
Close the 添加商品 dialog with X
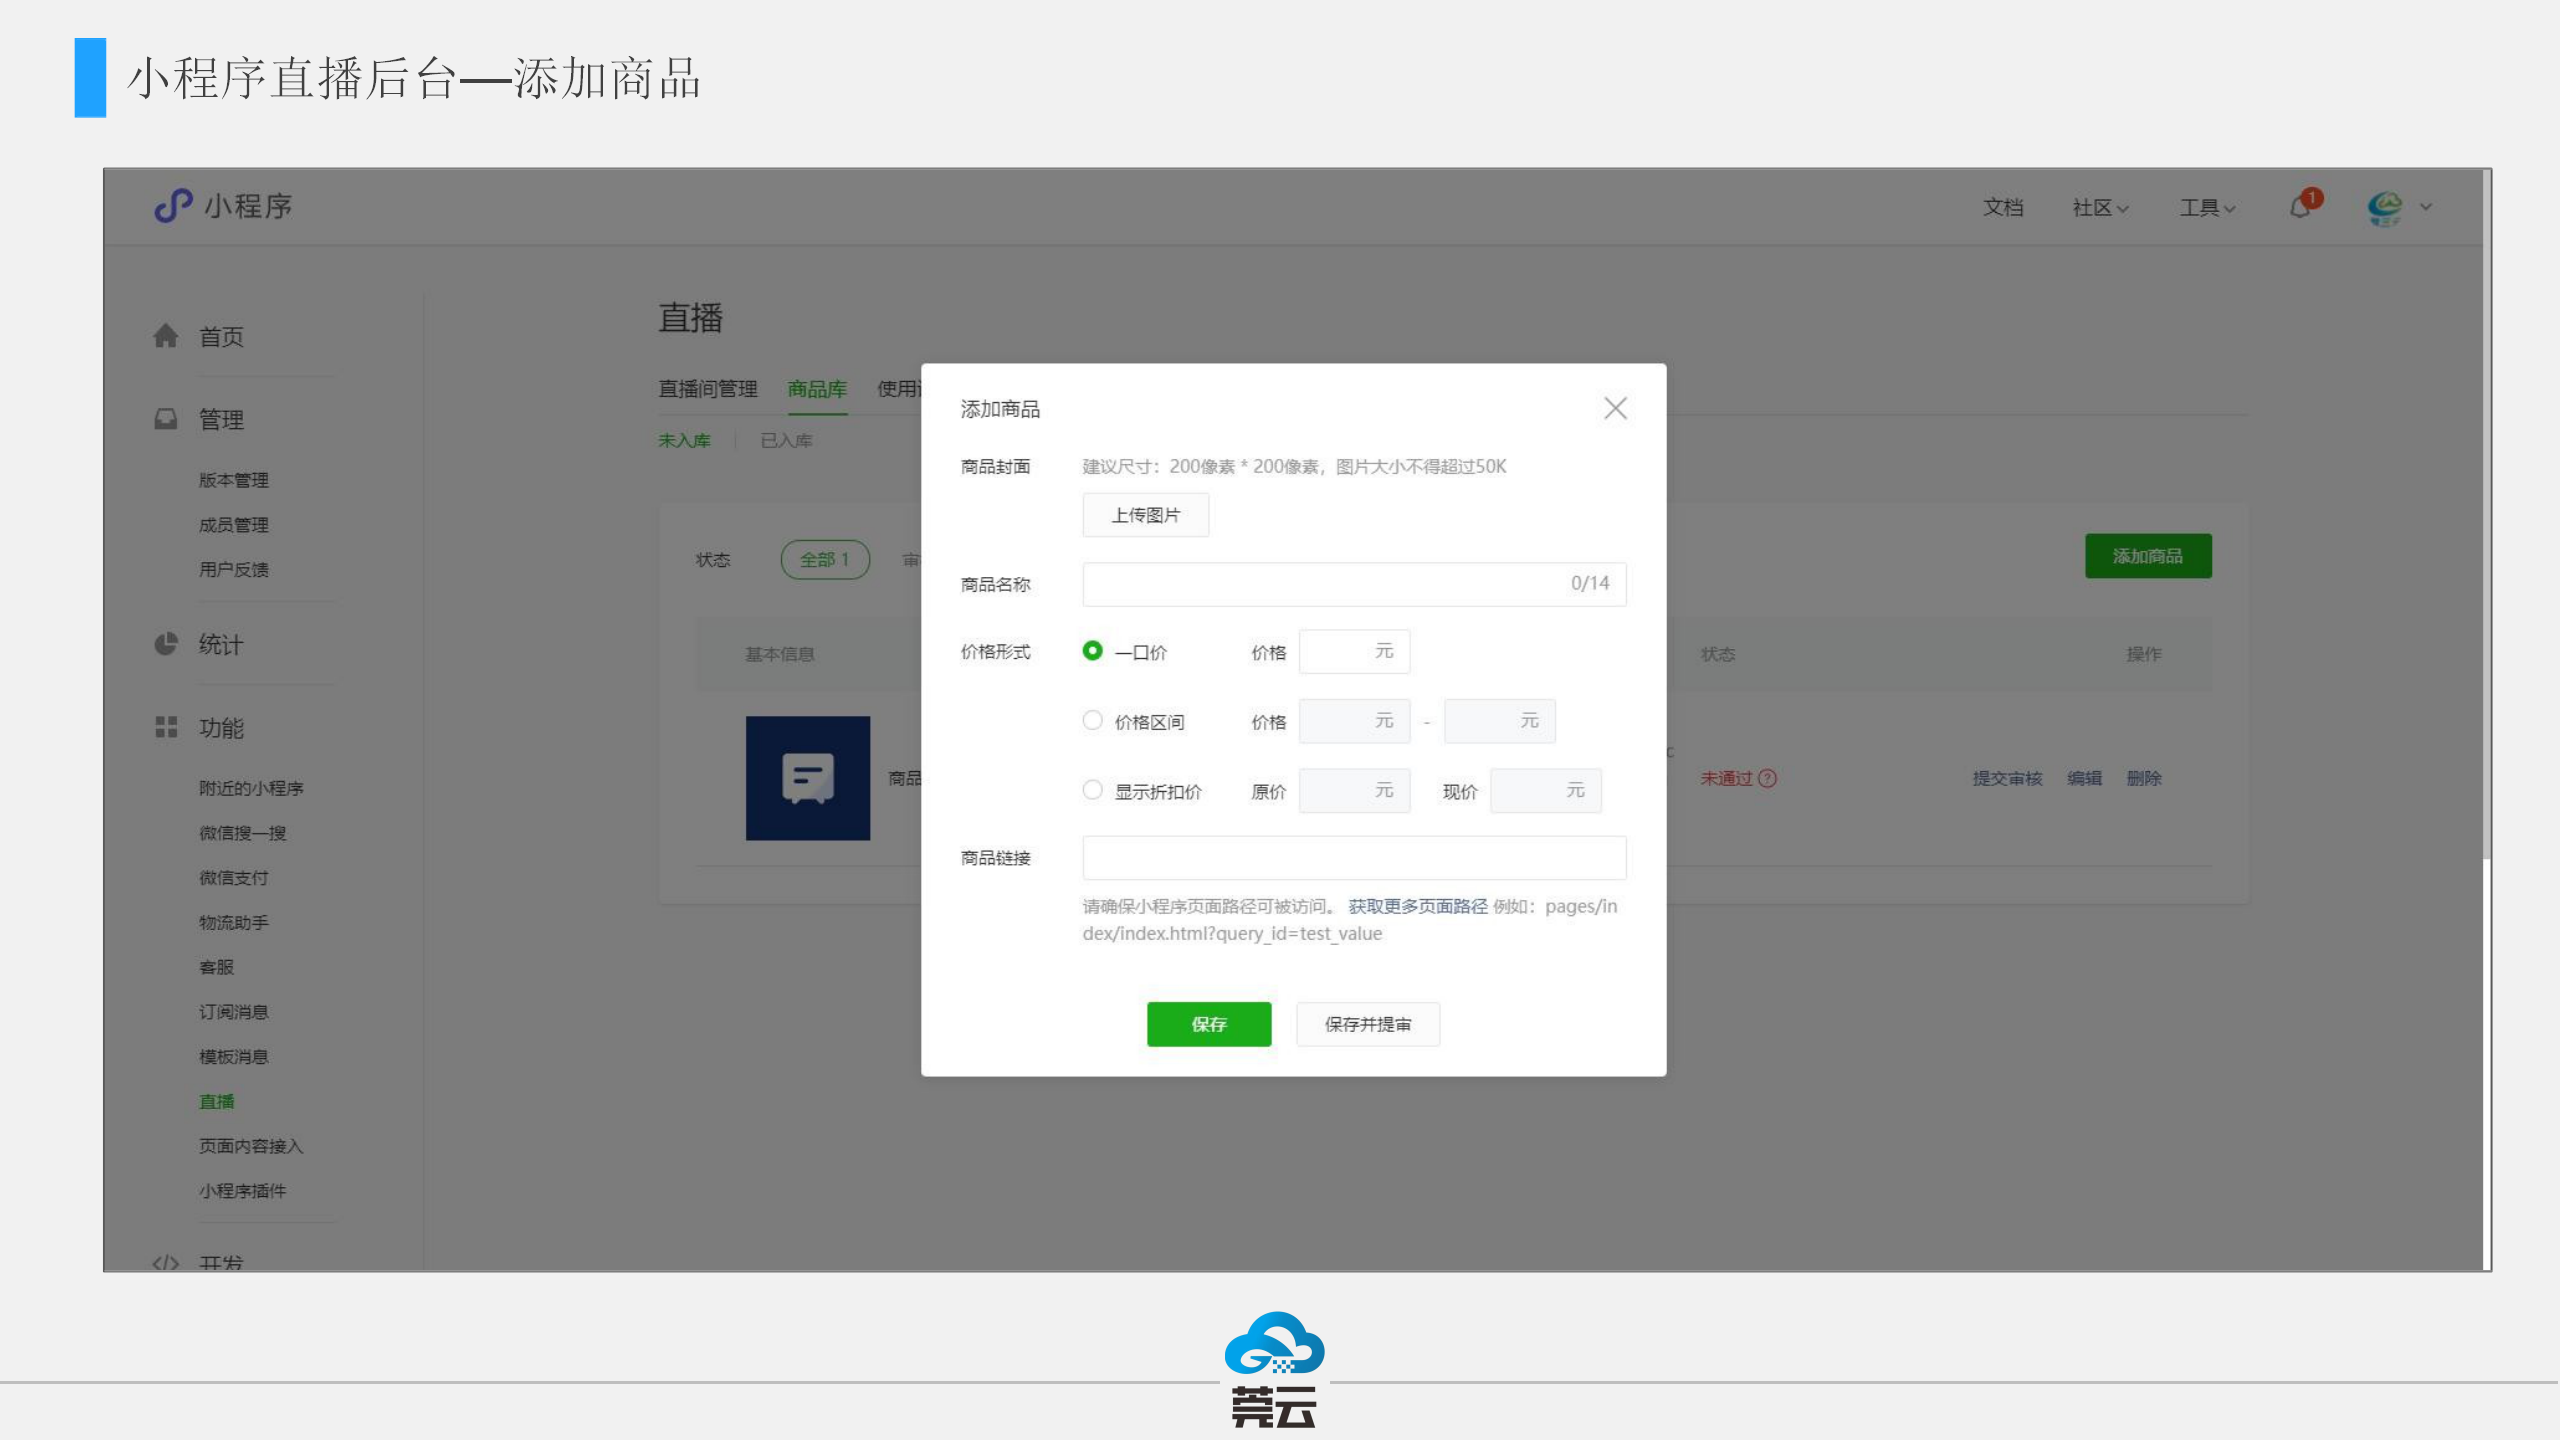click(1615, 408)
